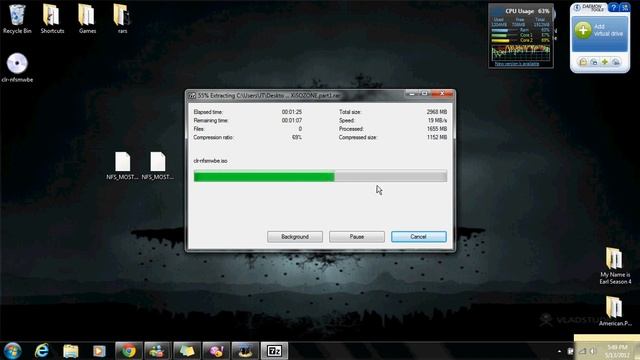
Task: Open the taskbar clock and date
Action: click(x=617, y=351)
